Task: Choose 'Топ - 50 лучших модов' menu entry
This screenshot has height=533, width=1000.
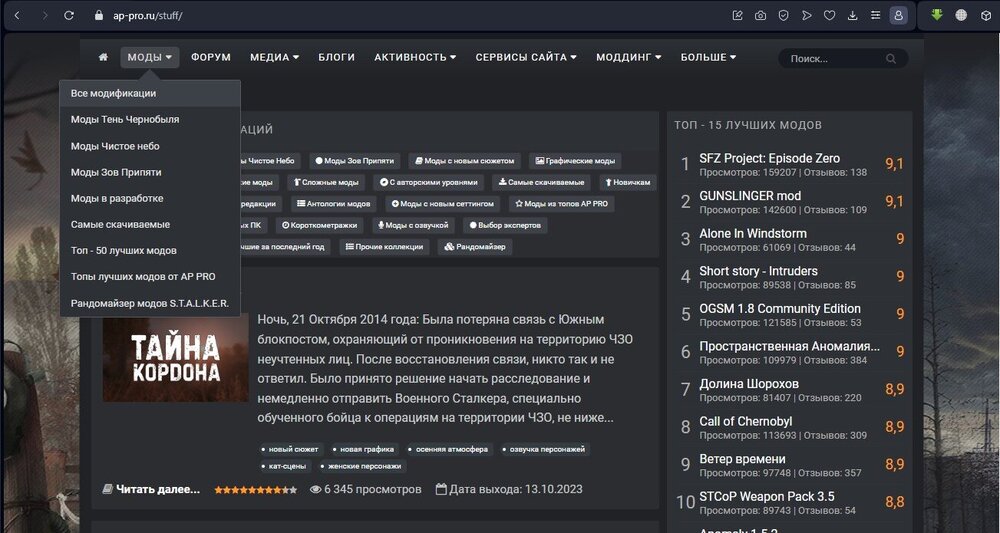Action: coord(124,250)
